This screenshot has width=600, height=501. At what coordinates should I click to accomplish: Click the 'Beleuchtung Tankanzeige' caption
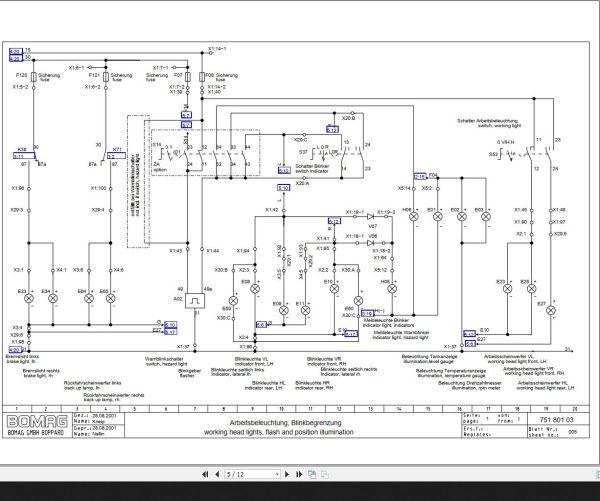[429, 356]
